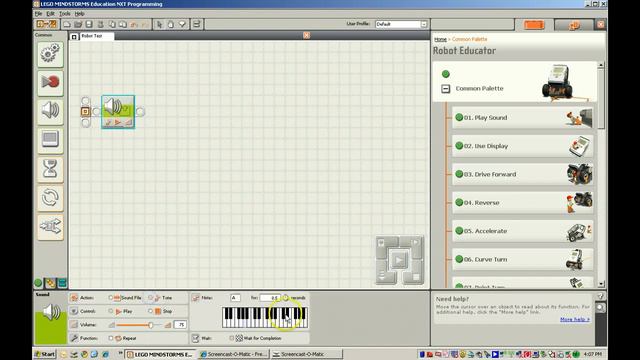This screenshot has width=640, height=360.
Task: Select the Comment tool
Action: (182, 24)
